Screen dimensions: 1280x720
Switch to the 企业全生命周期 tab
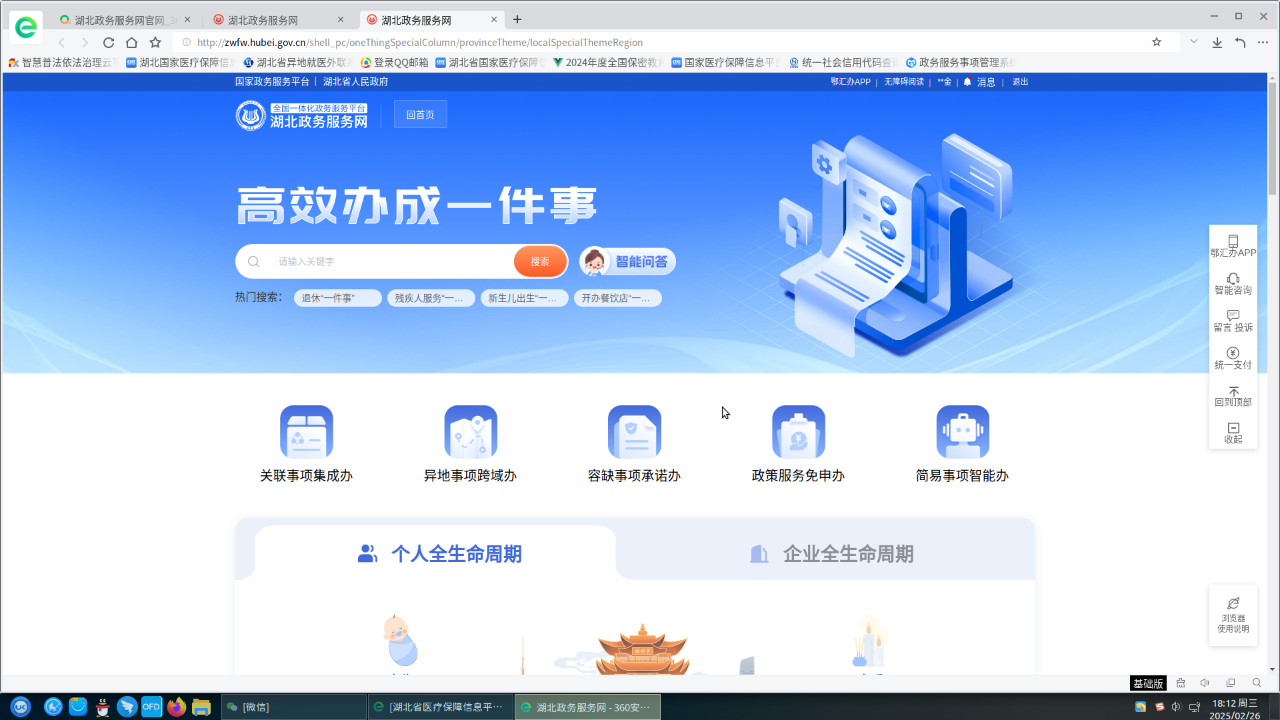pyautogui.click(x=831, y=554)
